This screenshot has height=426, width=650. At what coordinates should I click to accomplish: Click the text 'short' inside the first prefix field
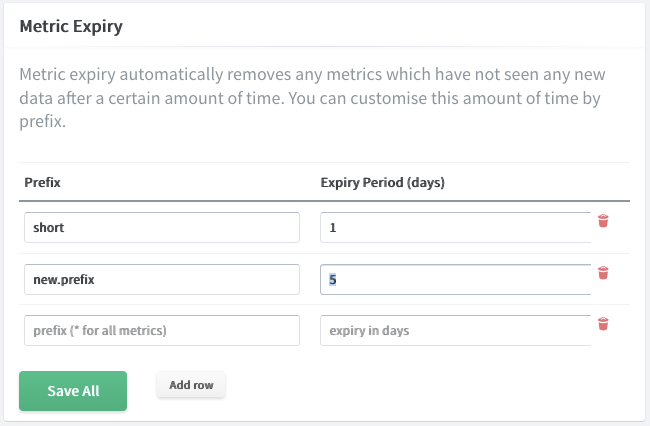49,228
